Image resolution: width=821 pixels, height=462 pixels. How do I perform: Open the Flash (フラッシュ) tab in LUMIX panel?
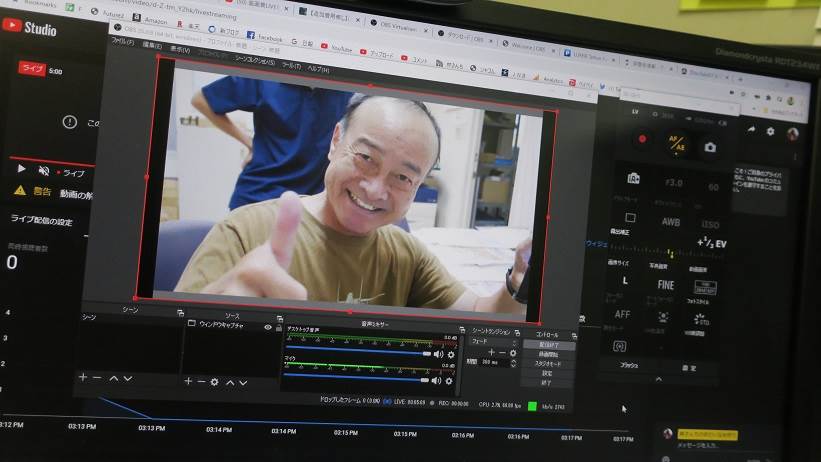[629, 366]
